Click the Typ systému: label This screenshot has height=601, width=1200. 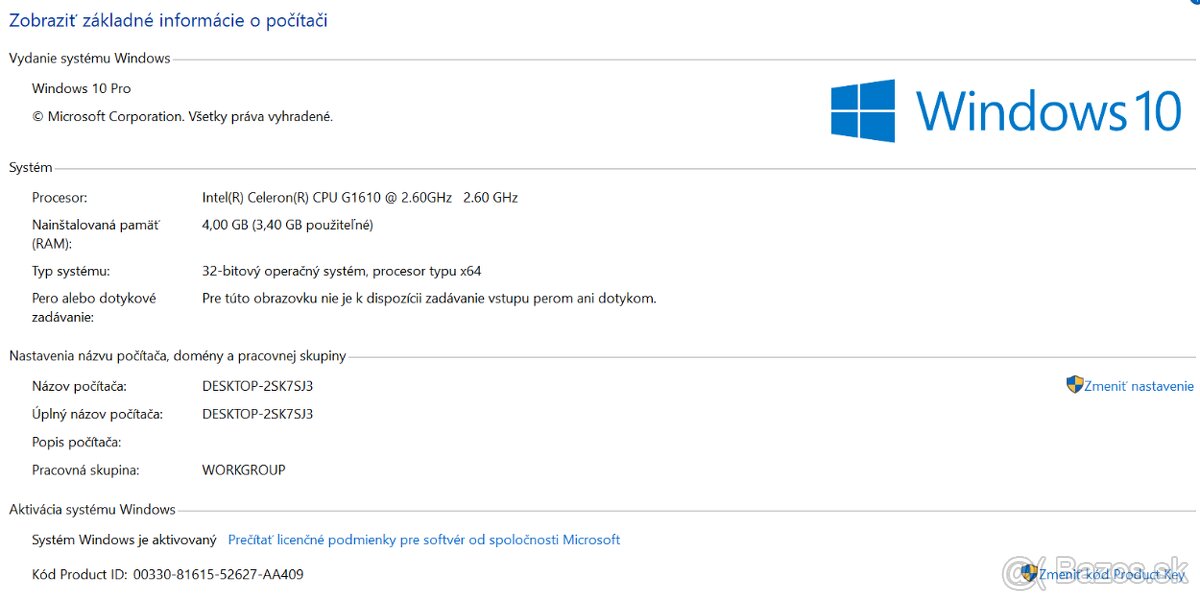71,271
